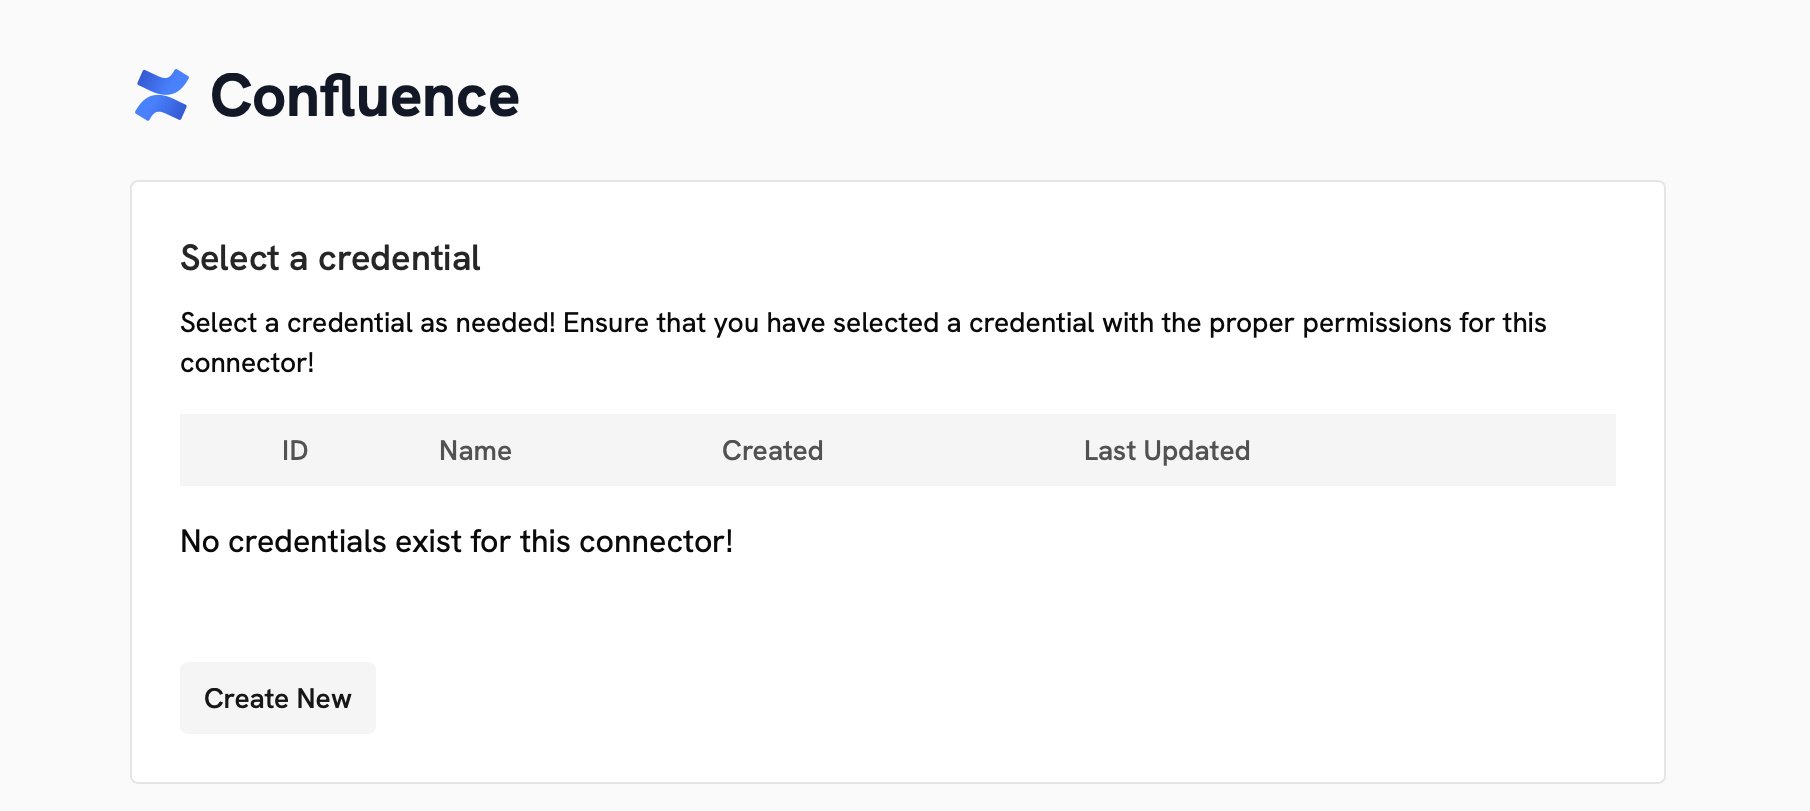Click the Create New button

click(277, 697)
